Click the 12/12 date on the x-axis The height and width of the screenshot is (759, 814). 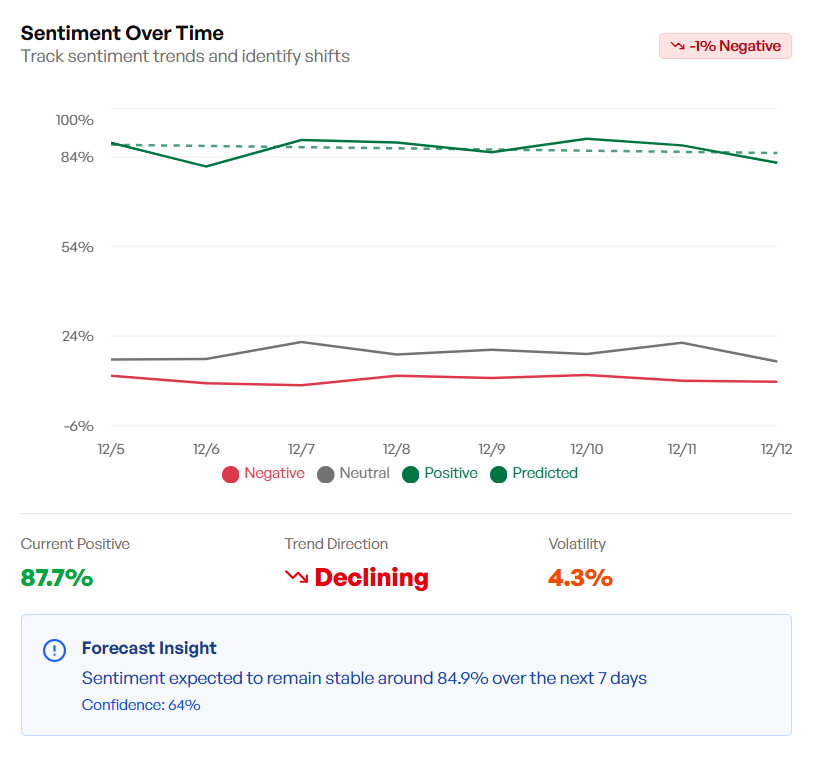776,450
